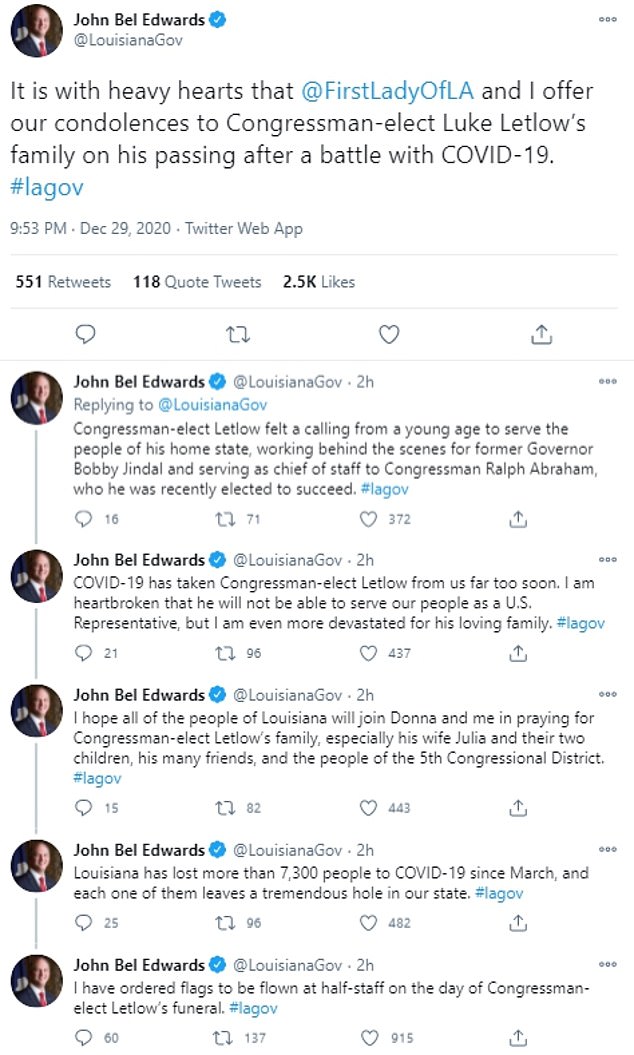The height and width of the screenshot is (1055, 634).
Task: Open more options on Bobby Jindal reply
Action: (607, 381)
